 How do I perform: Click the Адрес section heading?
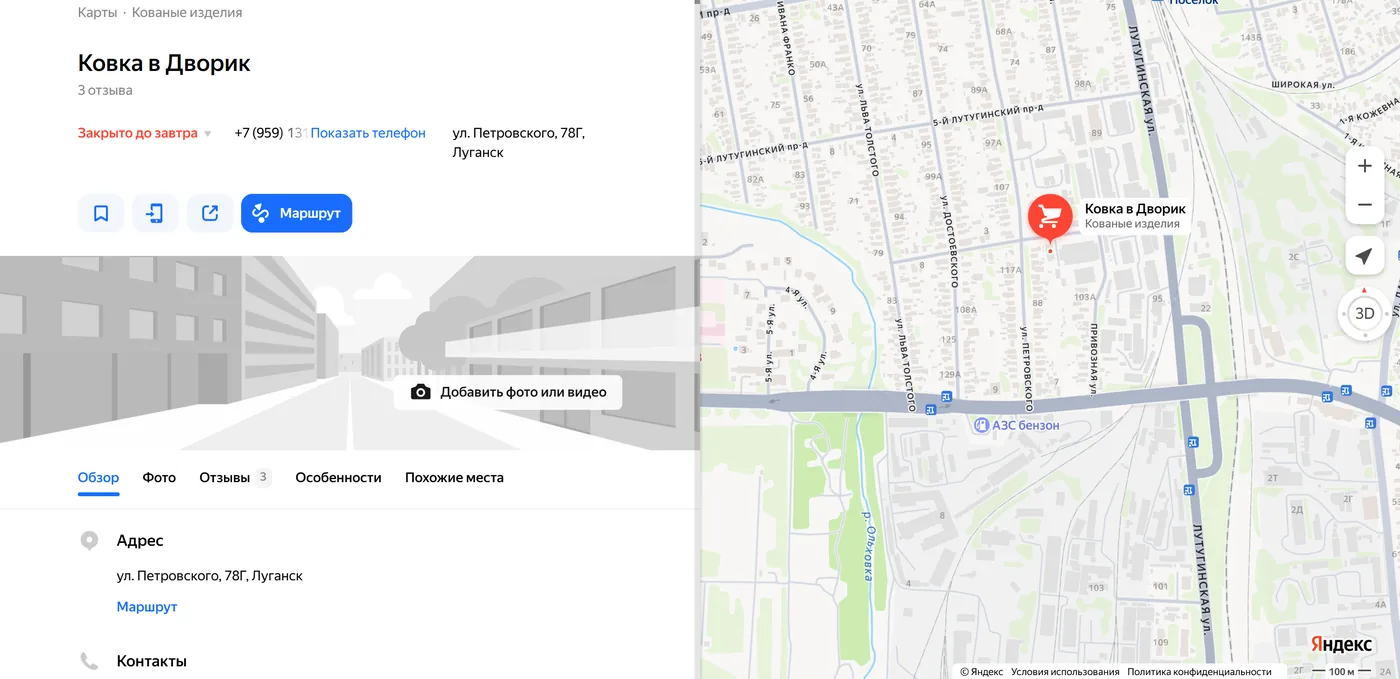tap(140, 541)
